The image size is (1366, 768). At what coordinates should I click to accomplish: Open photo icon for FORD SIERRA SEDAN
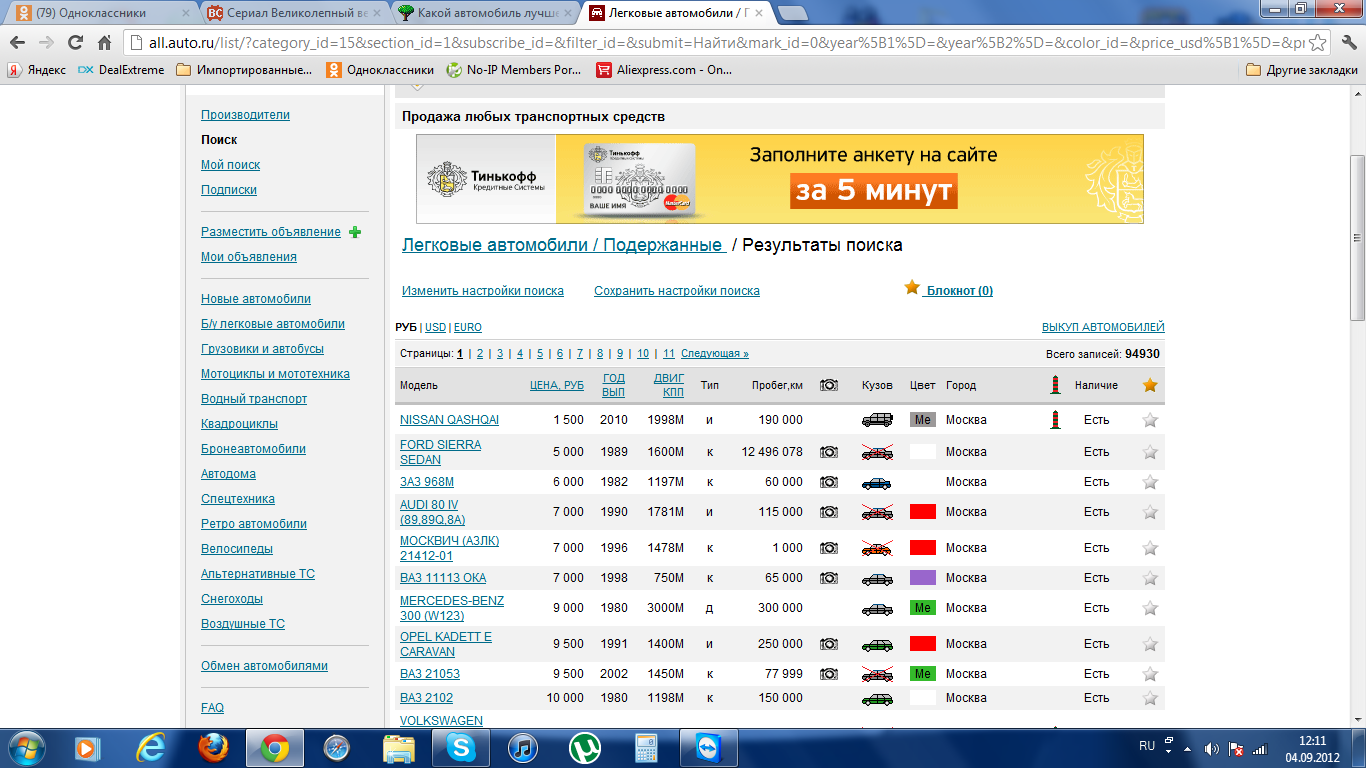coord(829,452)
